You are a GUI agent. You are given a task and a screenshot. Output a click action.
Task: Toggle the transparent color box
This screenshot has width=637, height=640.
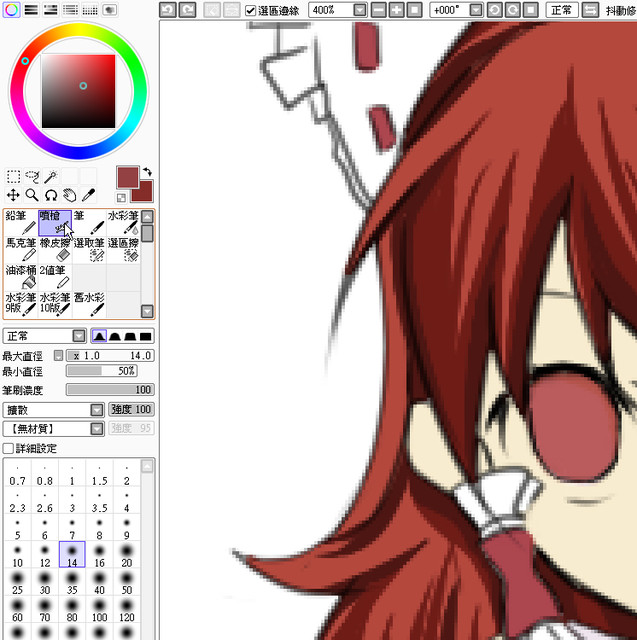pos(121,198)
